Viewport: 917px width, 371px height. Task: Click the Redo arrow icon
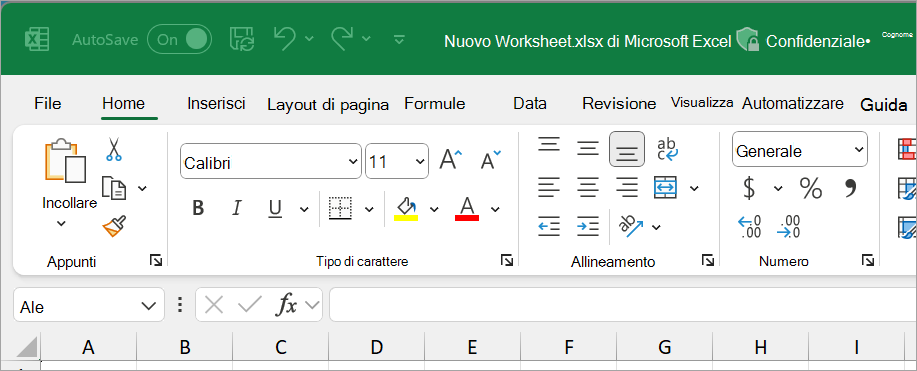(x=343, y=38)
